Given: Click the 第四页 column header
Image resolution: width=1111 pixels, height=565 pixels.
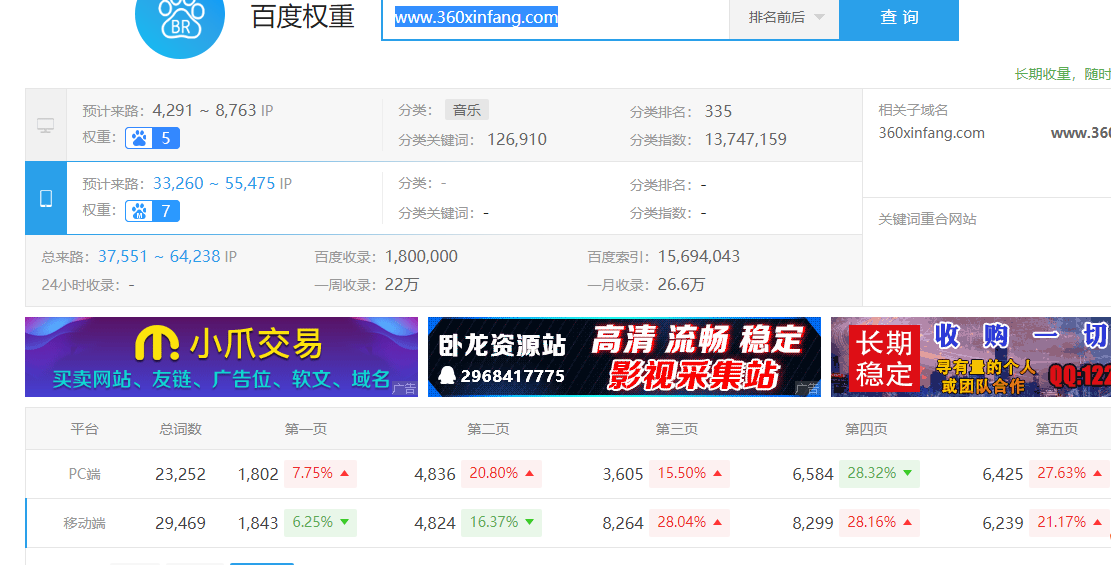Looking at the screenshot, I should [x=866, y=429].
